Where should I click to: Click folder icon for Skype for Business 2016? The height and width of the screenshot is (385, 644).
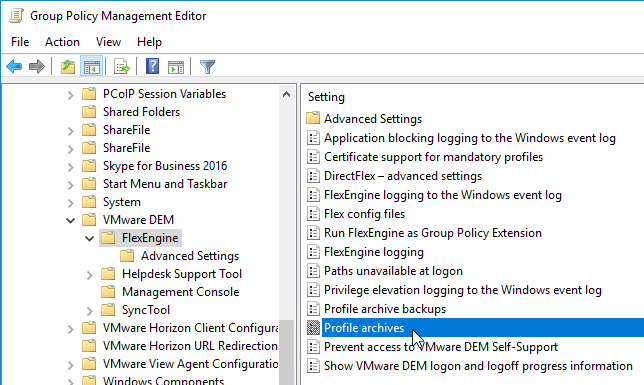tap(89, 166)
